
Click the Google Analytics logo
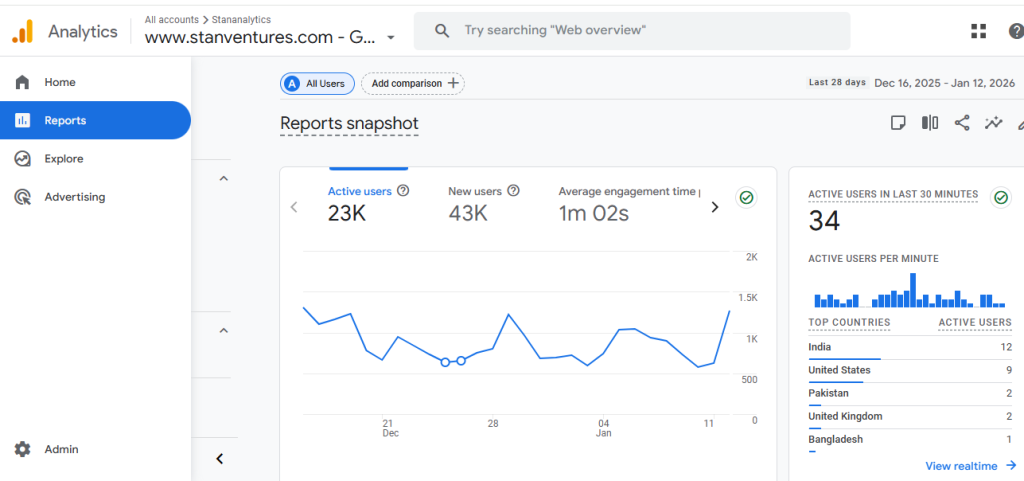[22, 31]
